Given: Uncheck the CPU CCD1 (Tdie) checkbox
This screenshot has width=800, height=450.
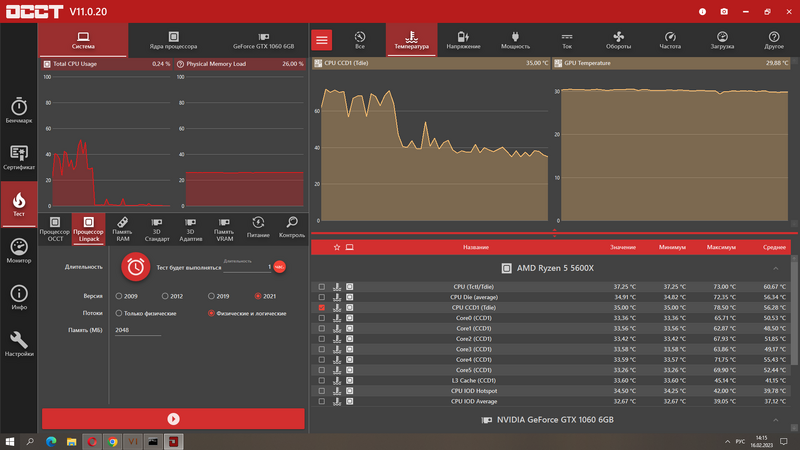Looking at the screenshot, I should pos(321,308).
